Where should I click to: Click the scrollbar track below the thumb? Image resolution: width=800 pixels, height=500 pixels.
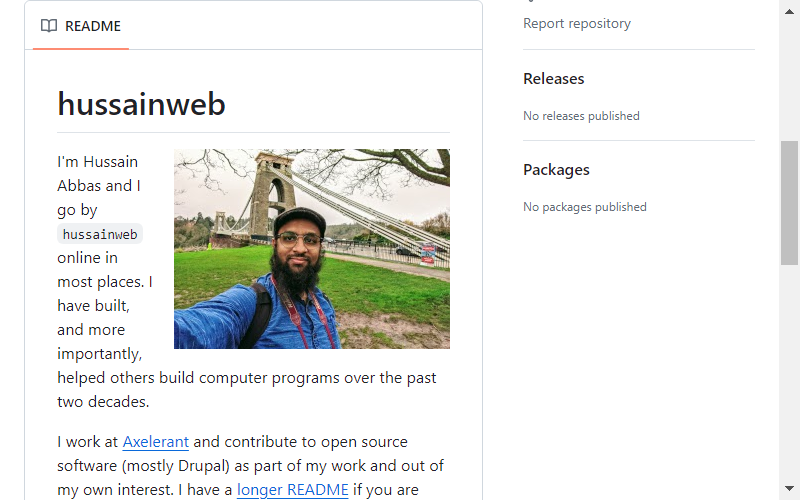click(x=789, y=372)
